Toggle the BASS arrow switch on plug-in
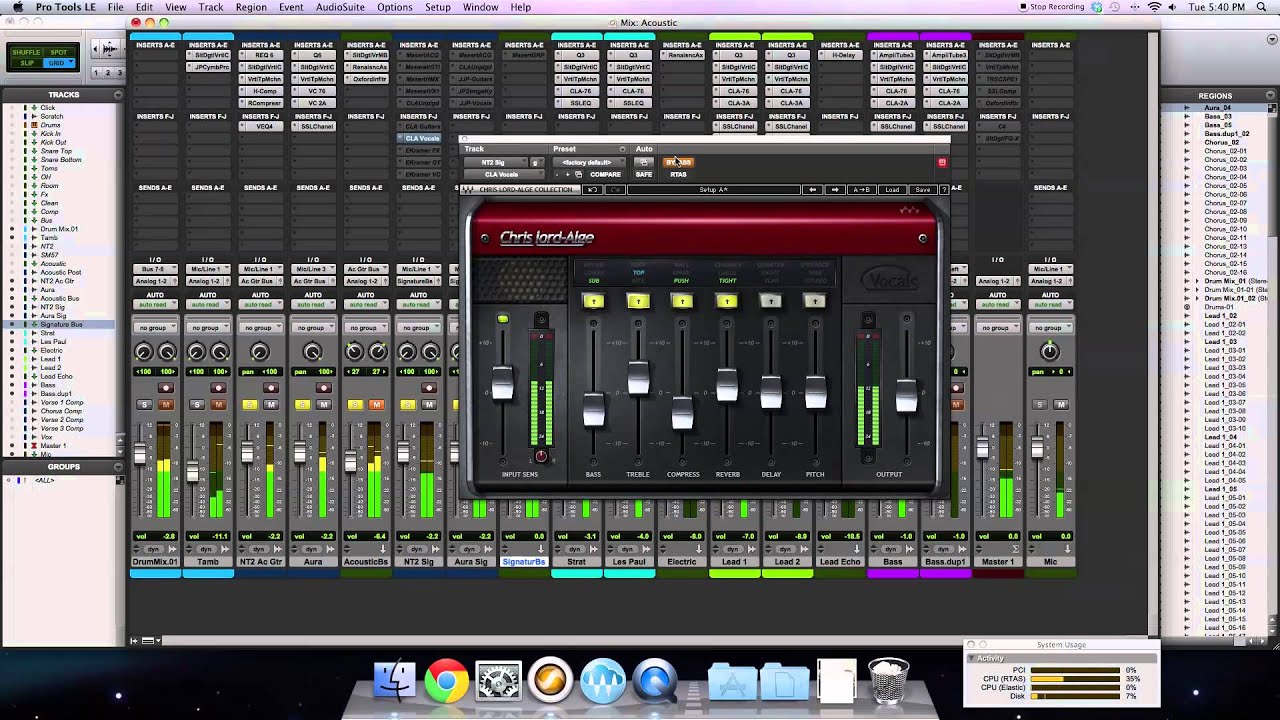The height and width of the screenshot is (720, 1280). 593,301
